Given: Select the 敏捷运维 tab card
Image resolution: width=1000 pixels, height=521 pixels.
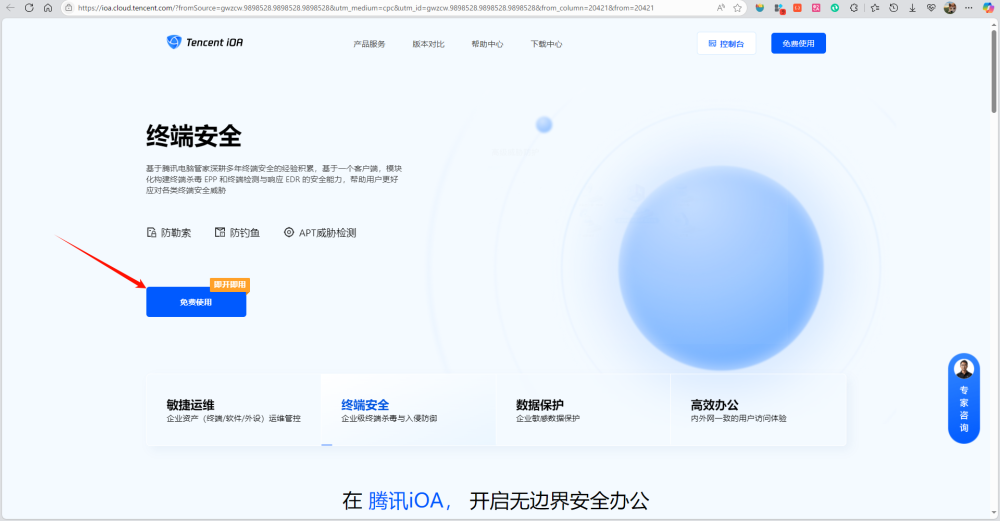Looking at the screenshot, I should point(233,410).
